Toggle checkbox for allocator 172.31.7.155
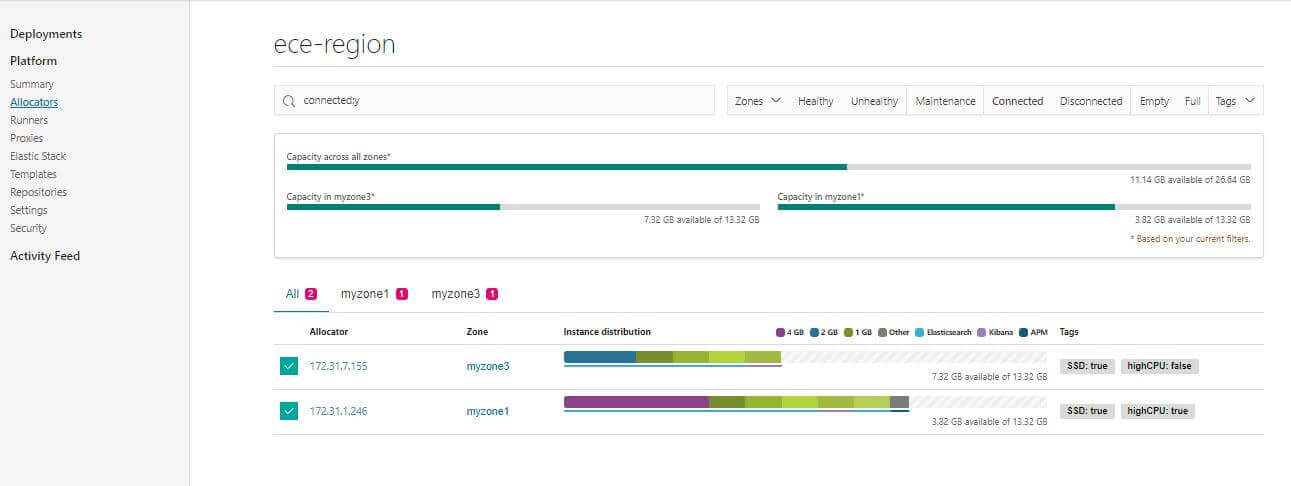 (x=289, y=366)
